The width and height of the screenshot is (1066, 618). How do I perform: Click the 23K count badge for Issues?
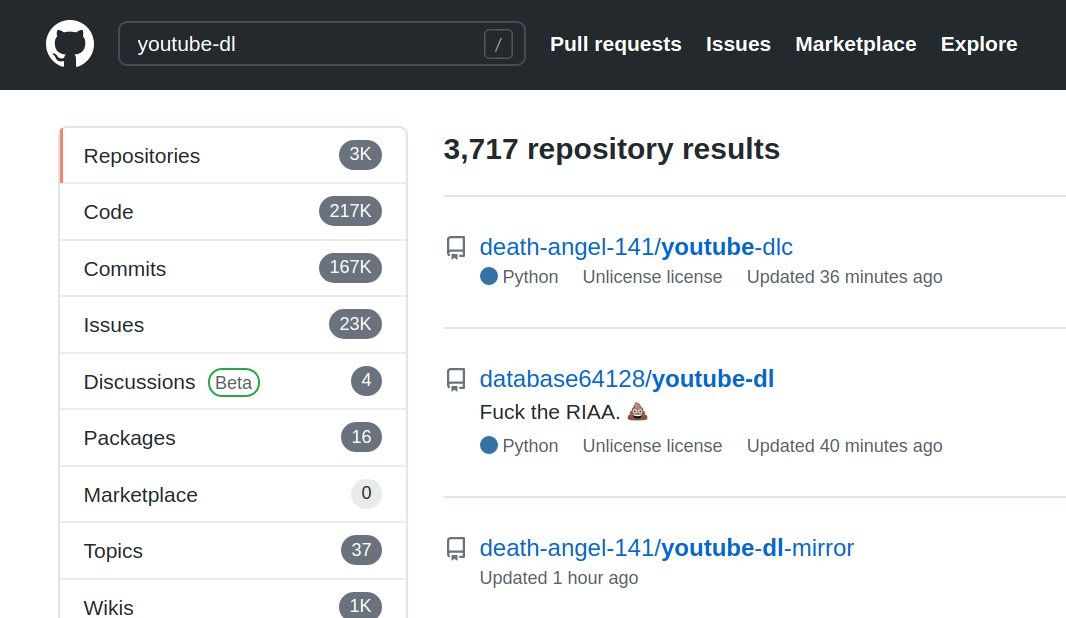tap(355, 324)
